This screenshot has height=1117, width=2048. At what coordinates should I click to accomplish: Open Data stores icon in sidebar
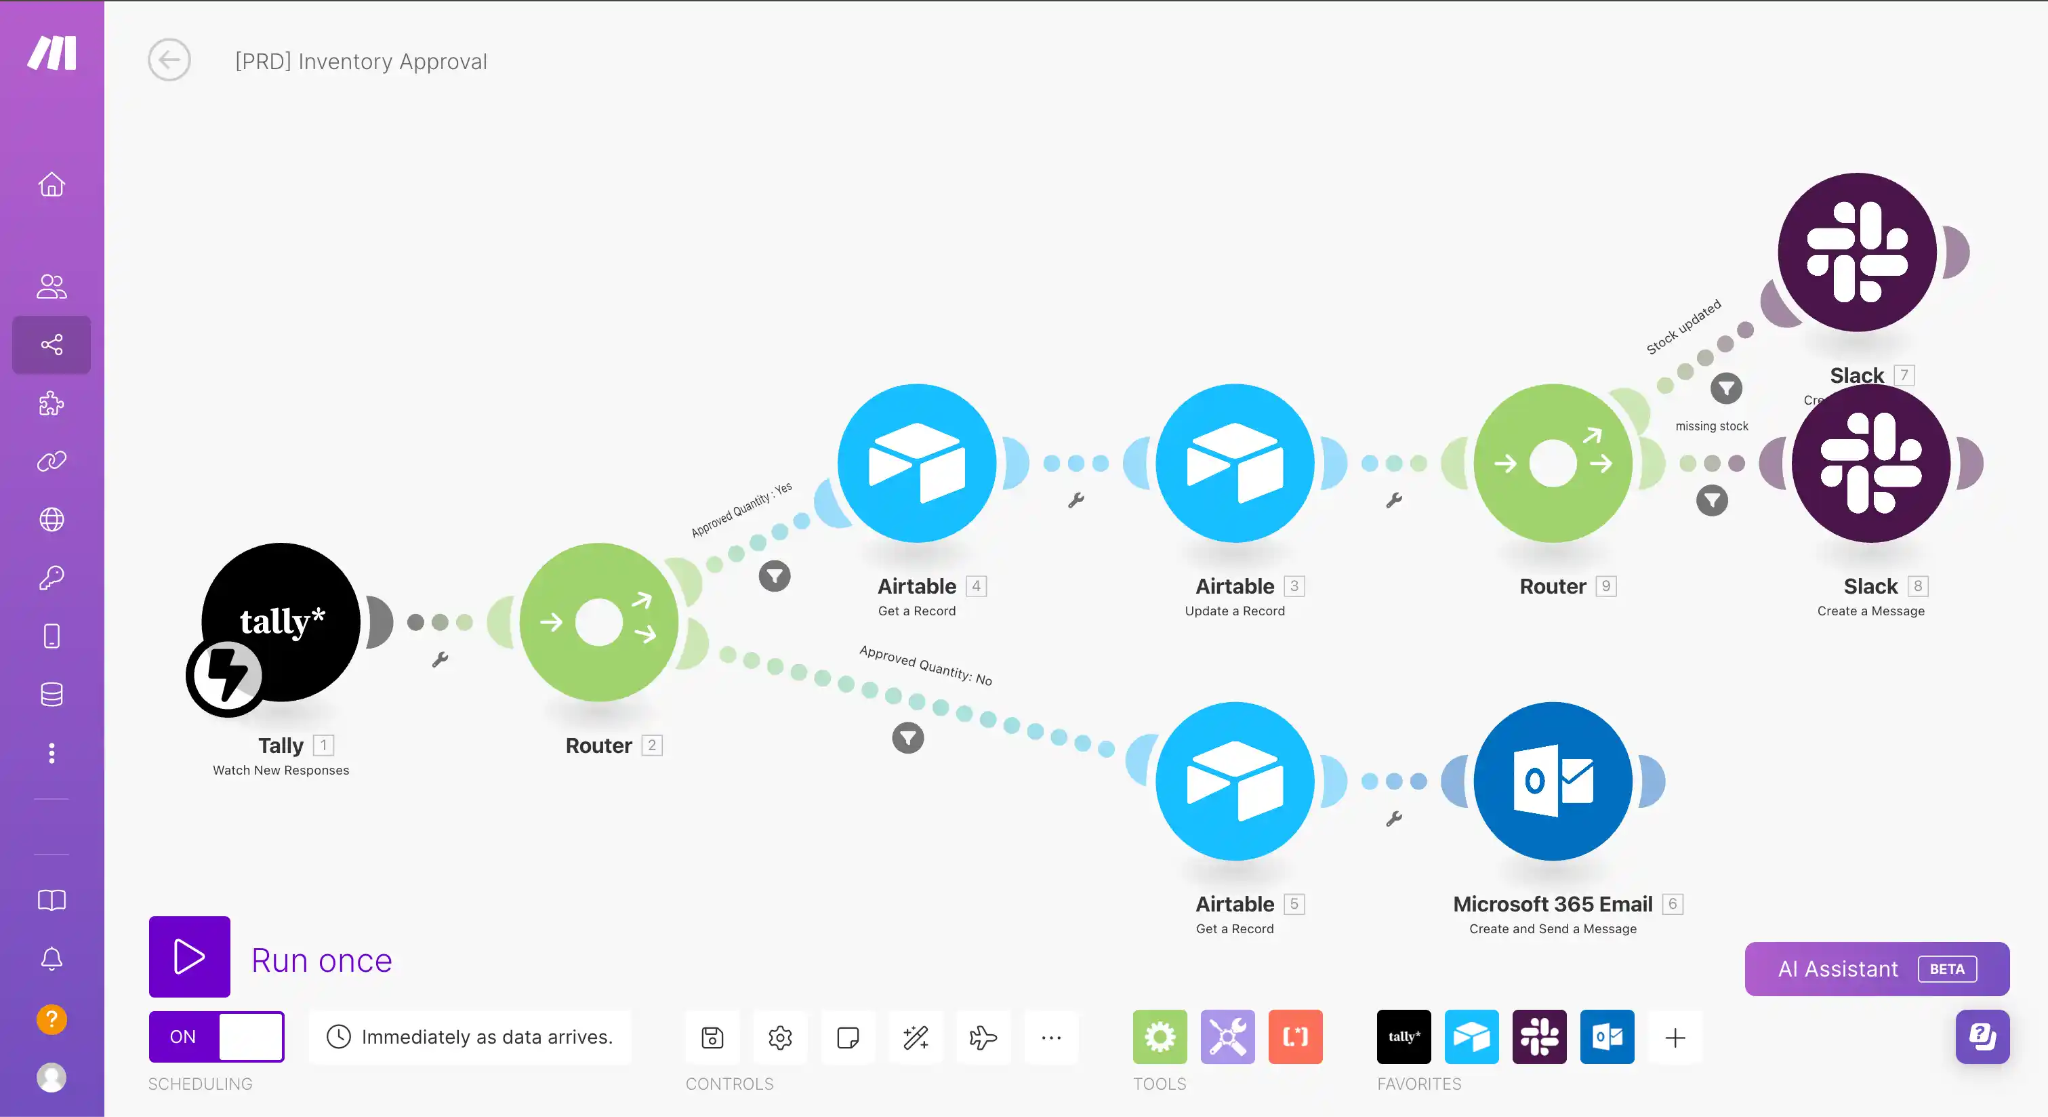pos(52,694)
